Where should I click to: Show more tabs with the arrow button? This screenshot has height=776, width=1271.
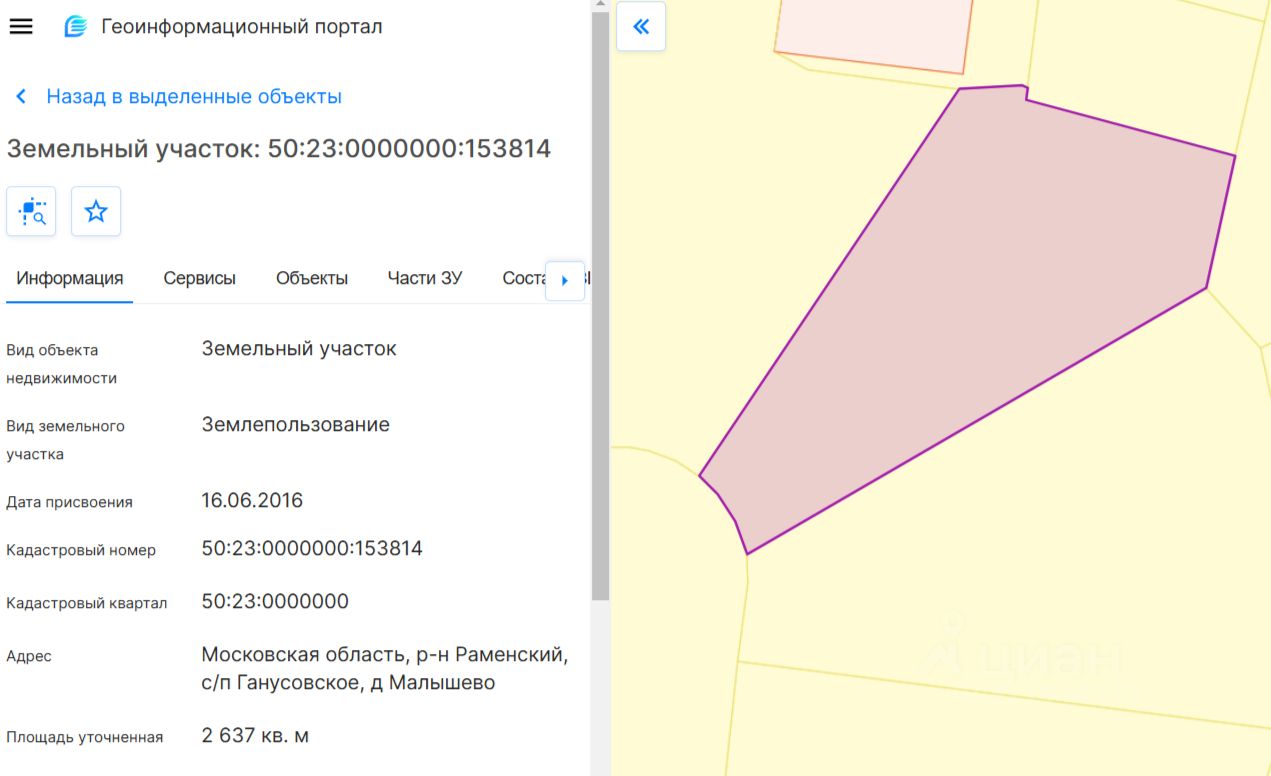(x=565, y=281)
